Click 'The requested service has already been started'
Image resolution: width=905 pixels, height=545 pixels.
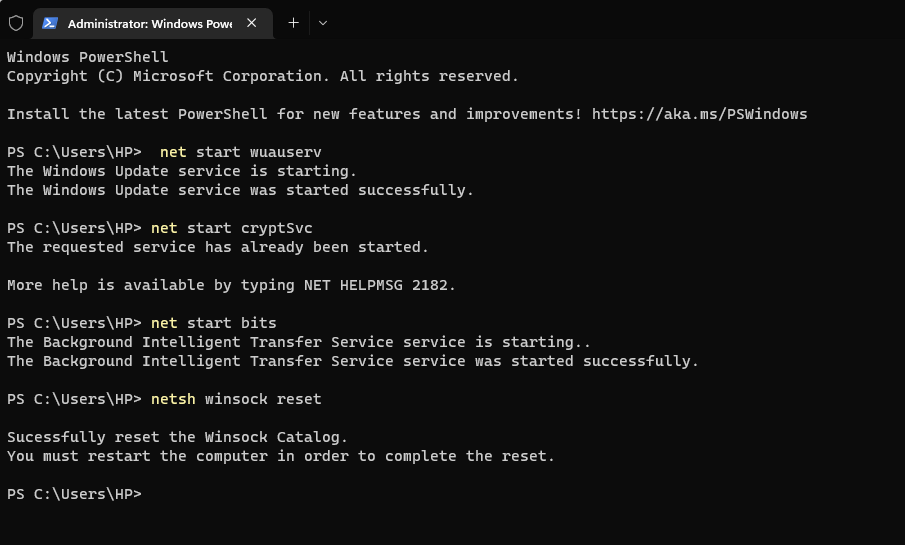217,247
